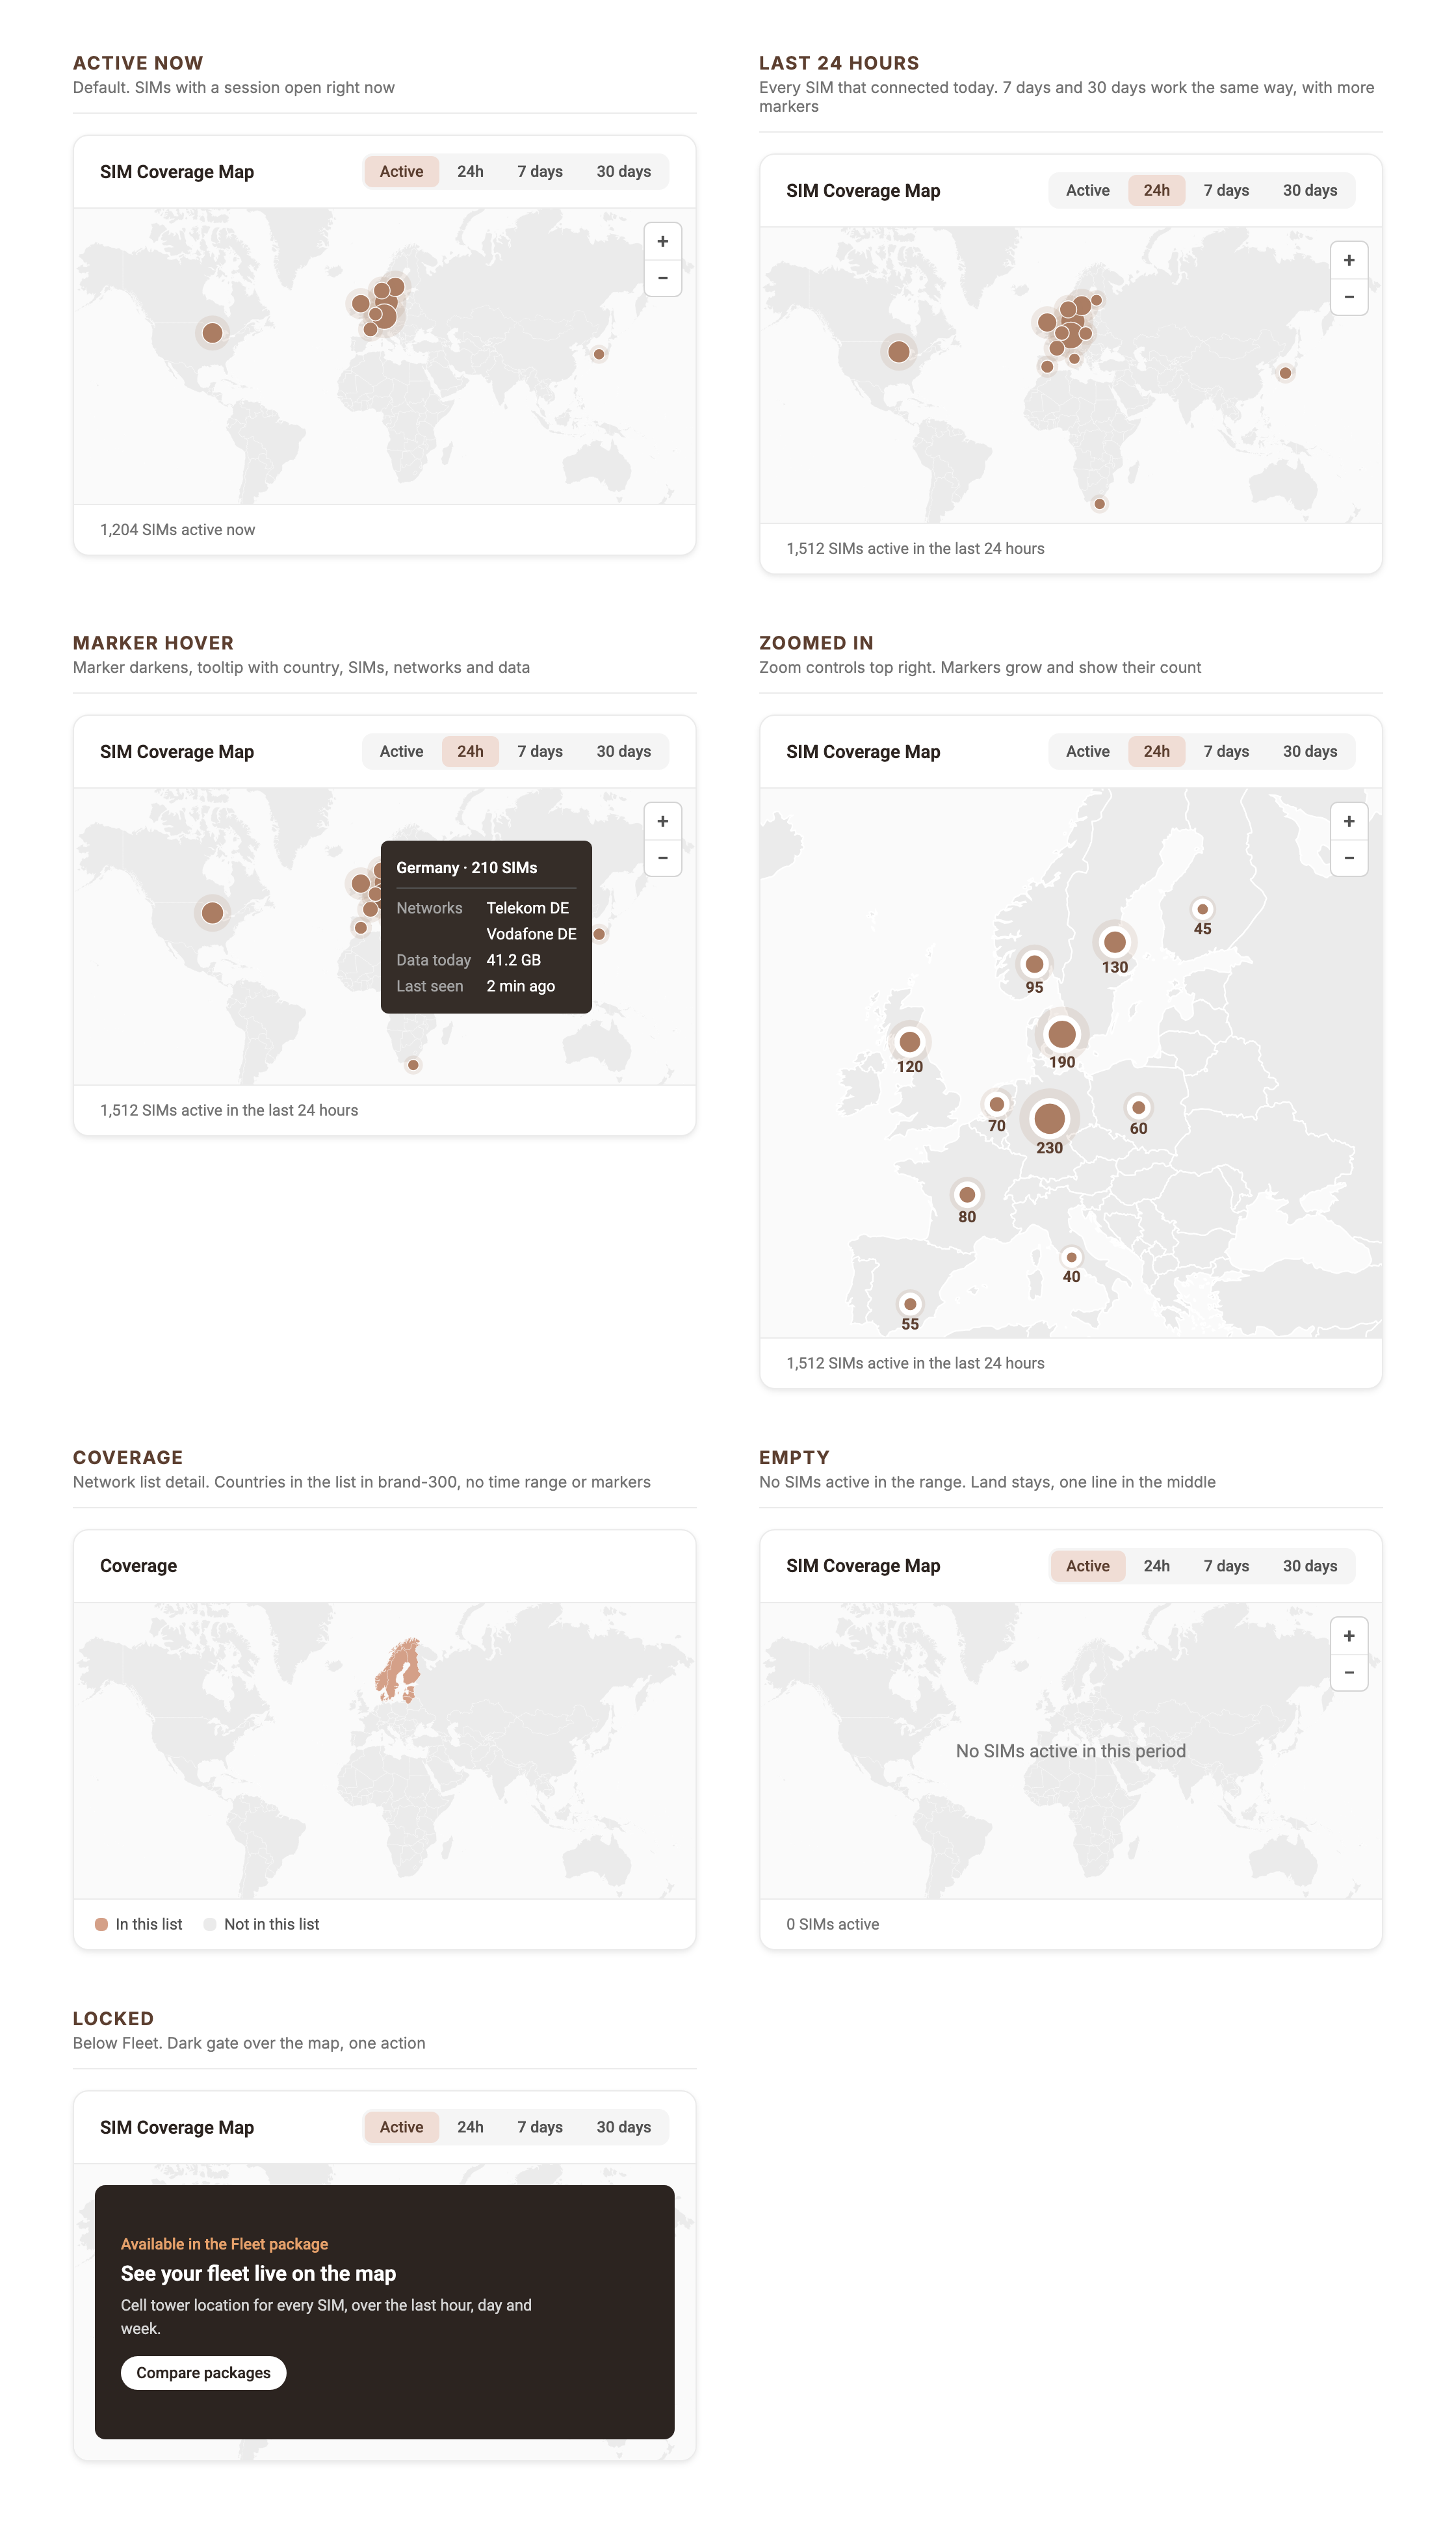Zoom out on the Active Now map
The image size is (1456, 2531).
point(662,278)
